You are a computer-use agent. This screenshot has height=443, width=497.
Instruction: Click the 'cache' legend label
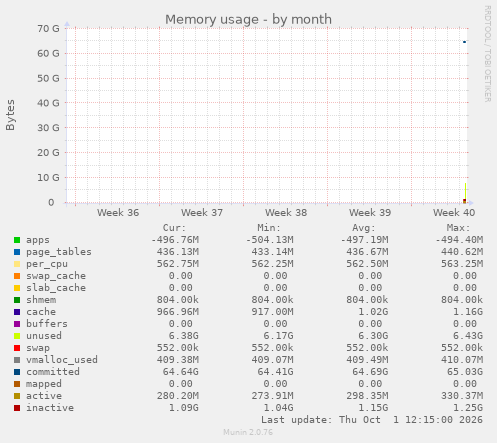[41, 312]
